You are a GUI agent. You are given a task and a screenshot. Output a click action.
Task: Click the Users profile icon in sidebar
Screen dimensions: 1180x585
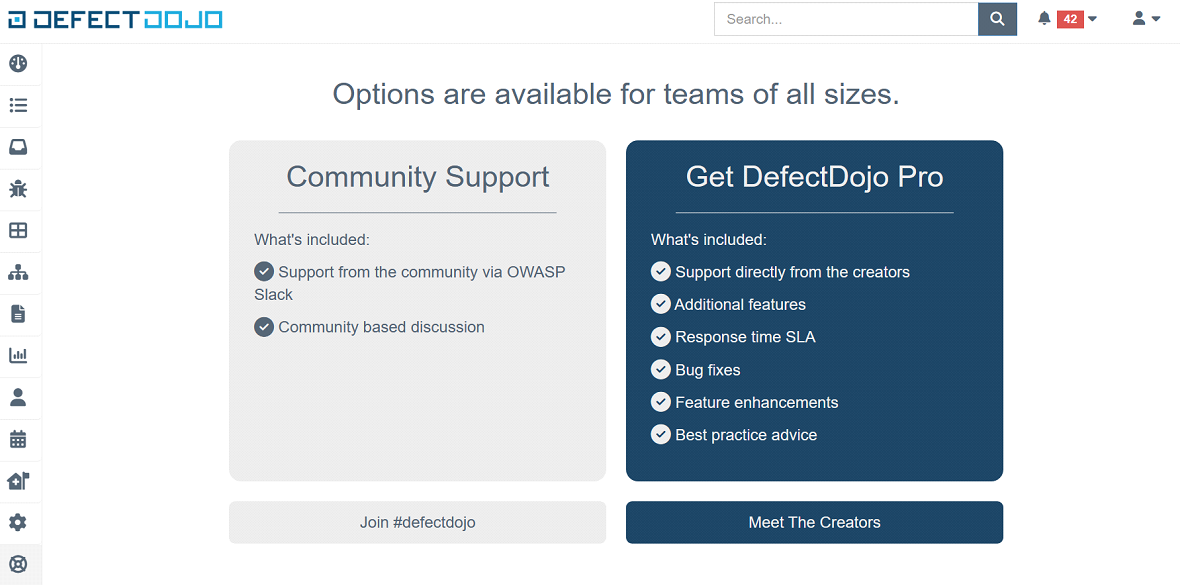click(x=20, y=397)
